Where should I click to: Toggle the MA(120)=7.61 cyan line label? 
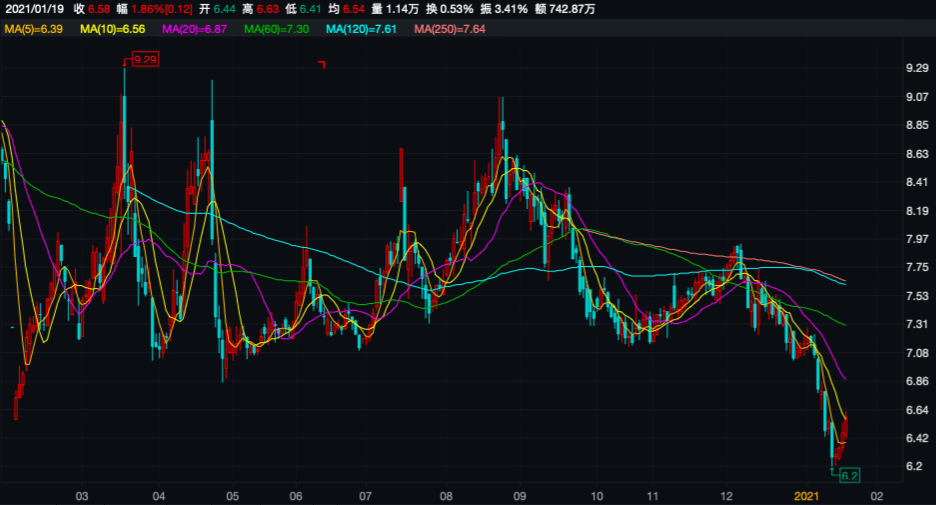[363, 29]
